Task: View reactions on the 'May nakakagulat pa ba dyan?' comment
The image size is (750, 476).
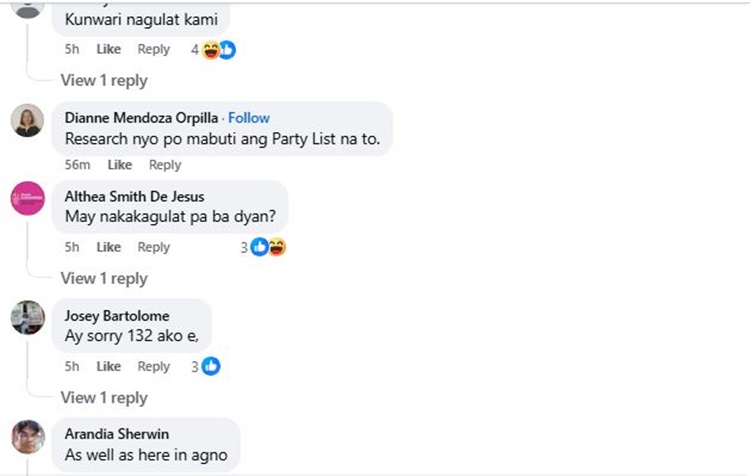Action: (x=263, y=247)
